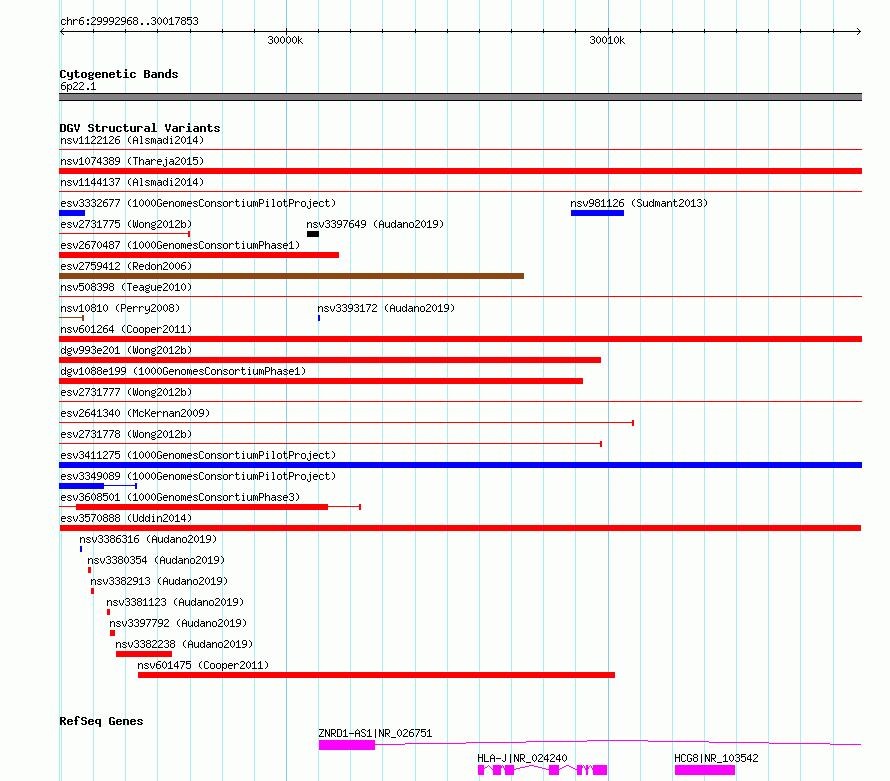Click the esv3332677 variant label
The height and width of the screenshot is (781, 890).
(198, 203)
